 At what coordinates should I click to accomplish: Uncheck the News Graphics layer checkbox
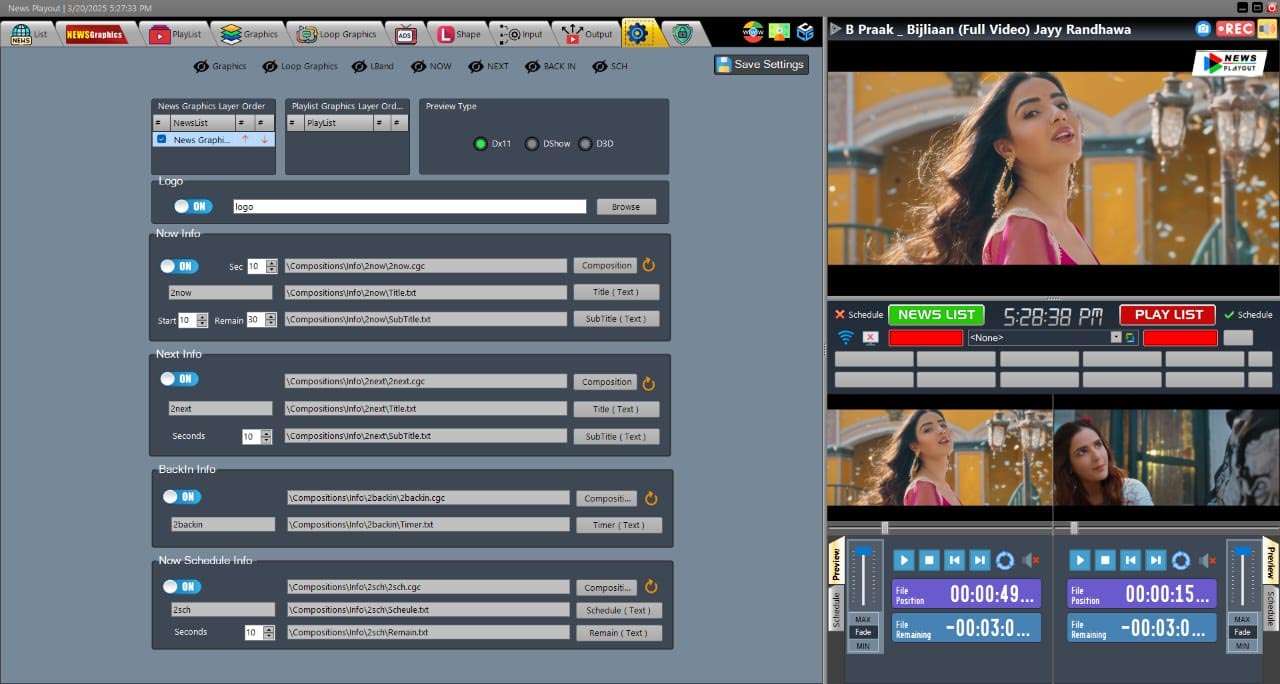coord(161,140)
